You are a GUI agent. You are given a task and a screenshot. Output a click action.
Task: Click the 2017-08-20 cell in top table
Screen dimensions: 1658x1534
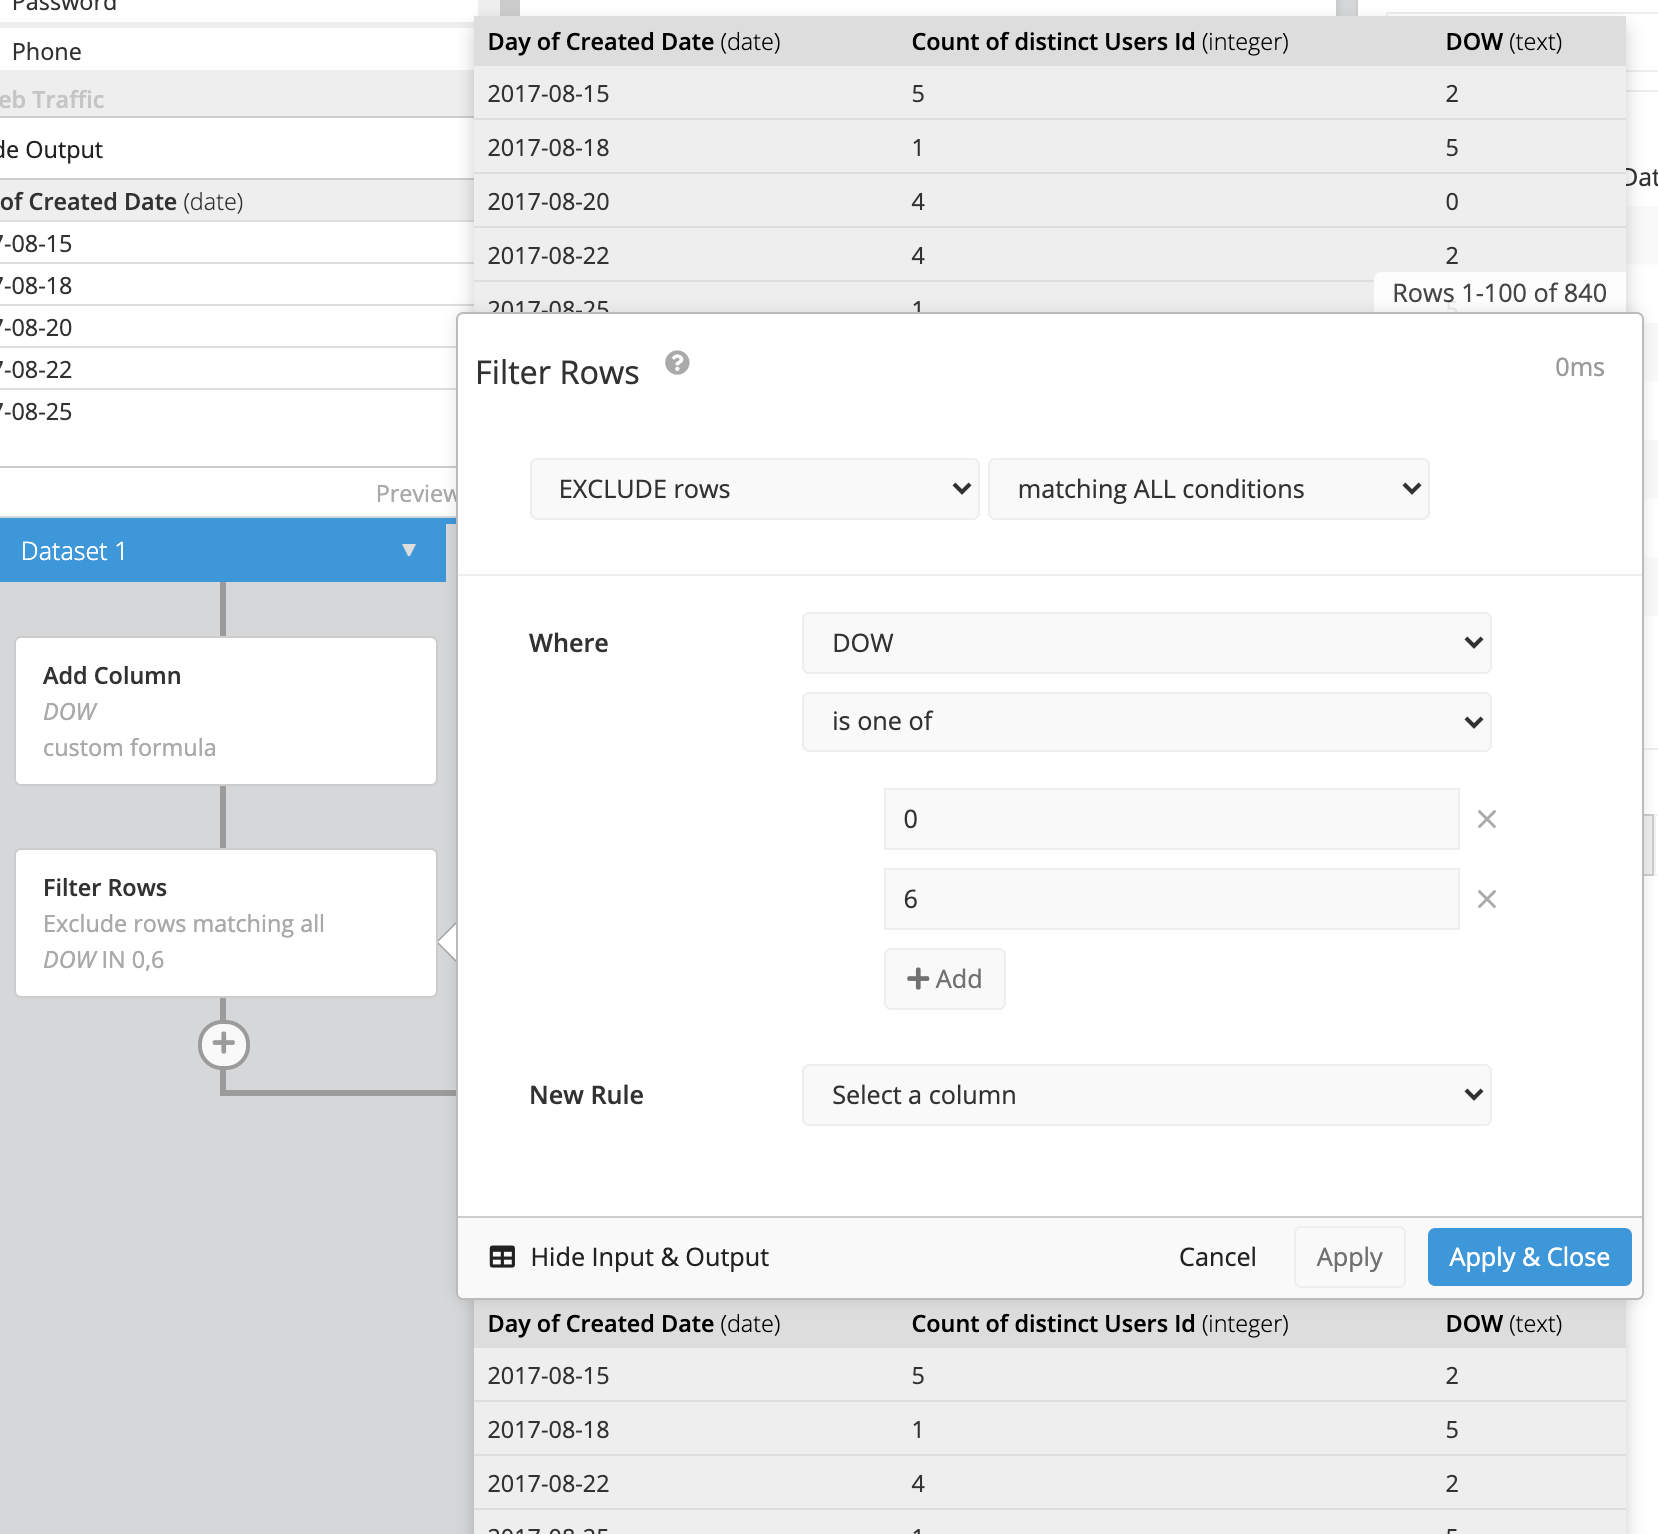pyautogui.click(x=548, y=202)
